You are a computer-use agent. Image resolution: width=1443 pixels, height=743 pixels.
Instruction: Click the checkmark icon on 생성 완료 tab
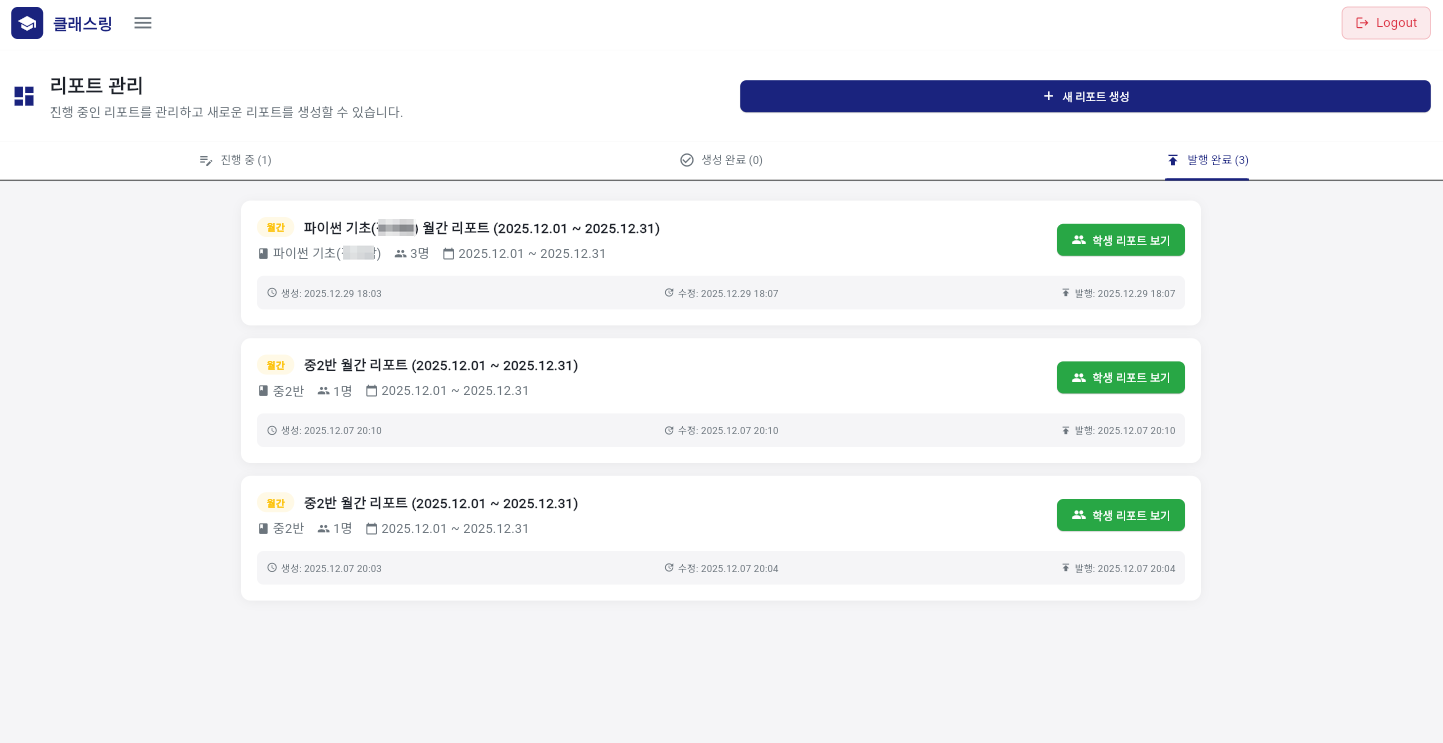coord(687,160)
